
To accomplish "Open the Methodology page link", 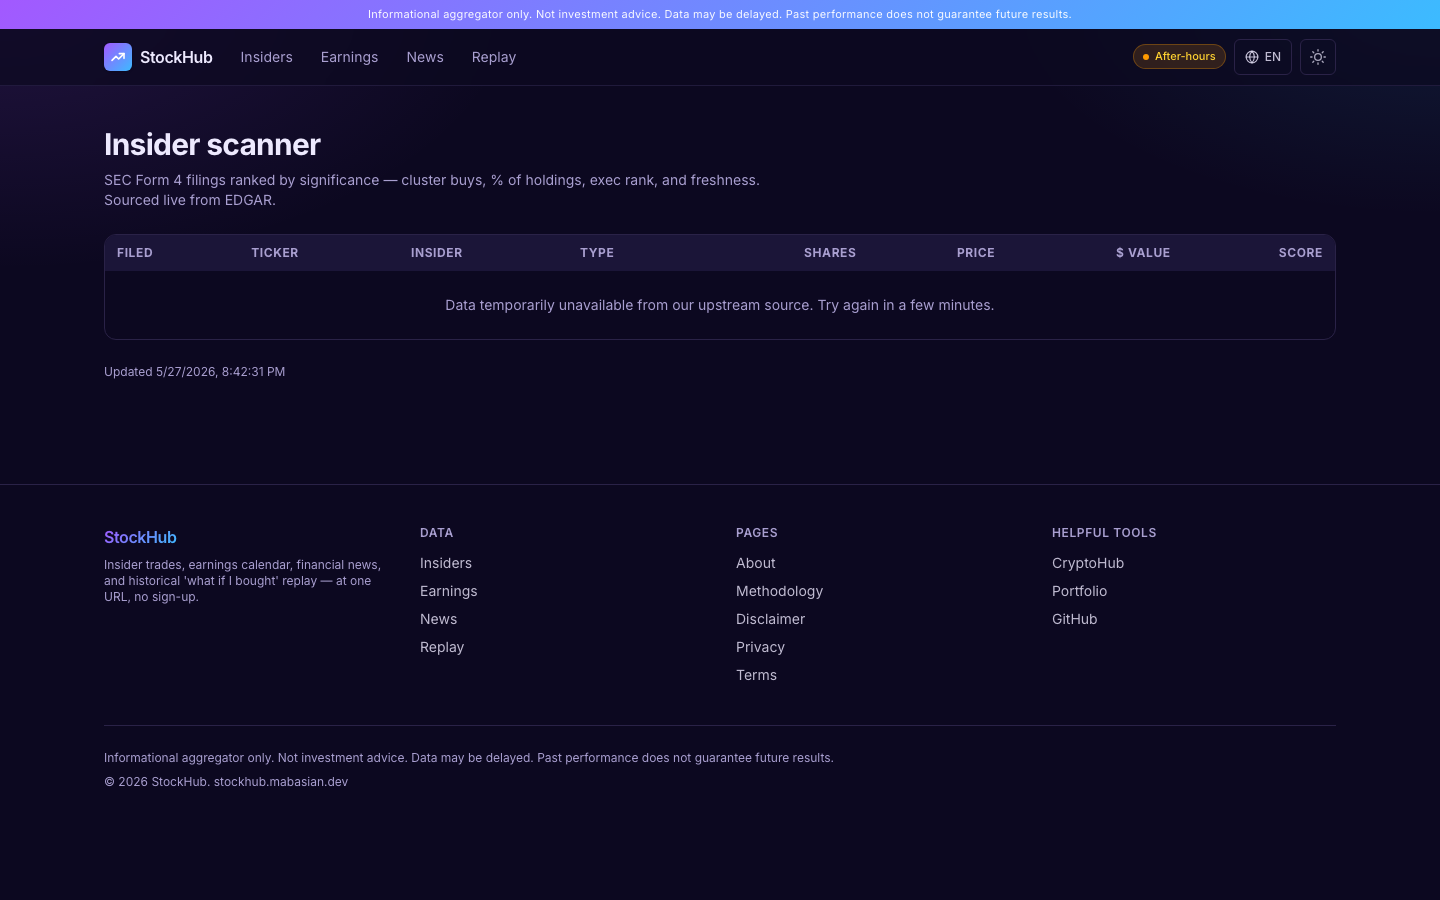I will (x=780, y=591).
